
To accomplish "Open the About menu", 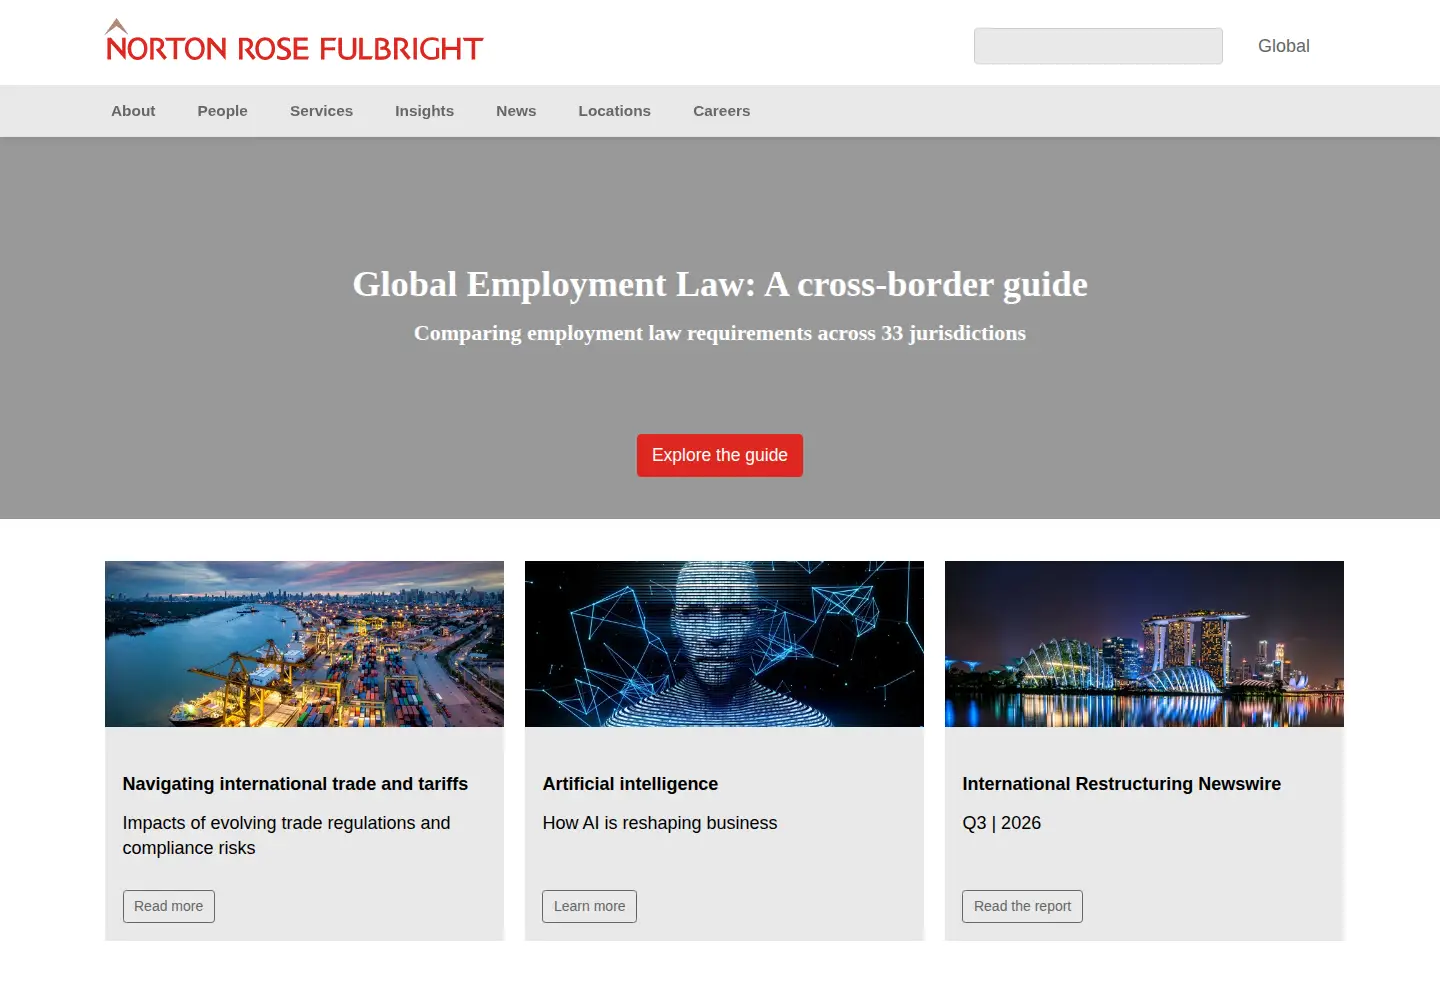I will pos(133,111).
